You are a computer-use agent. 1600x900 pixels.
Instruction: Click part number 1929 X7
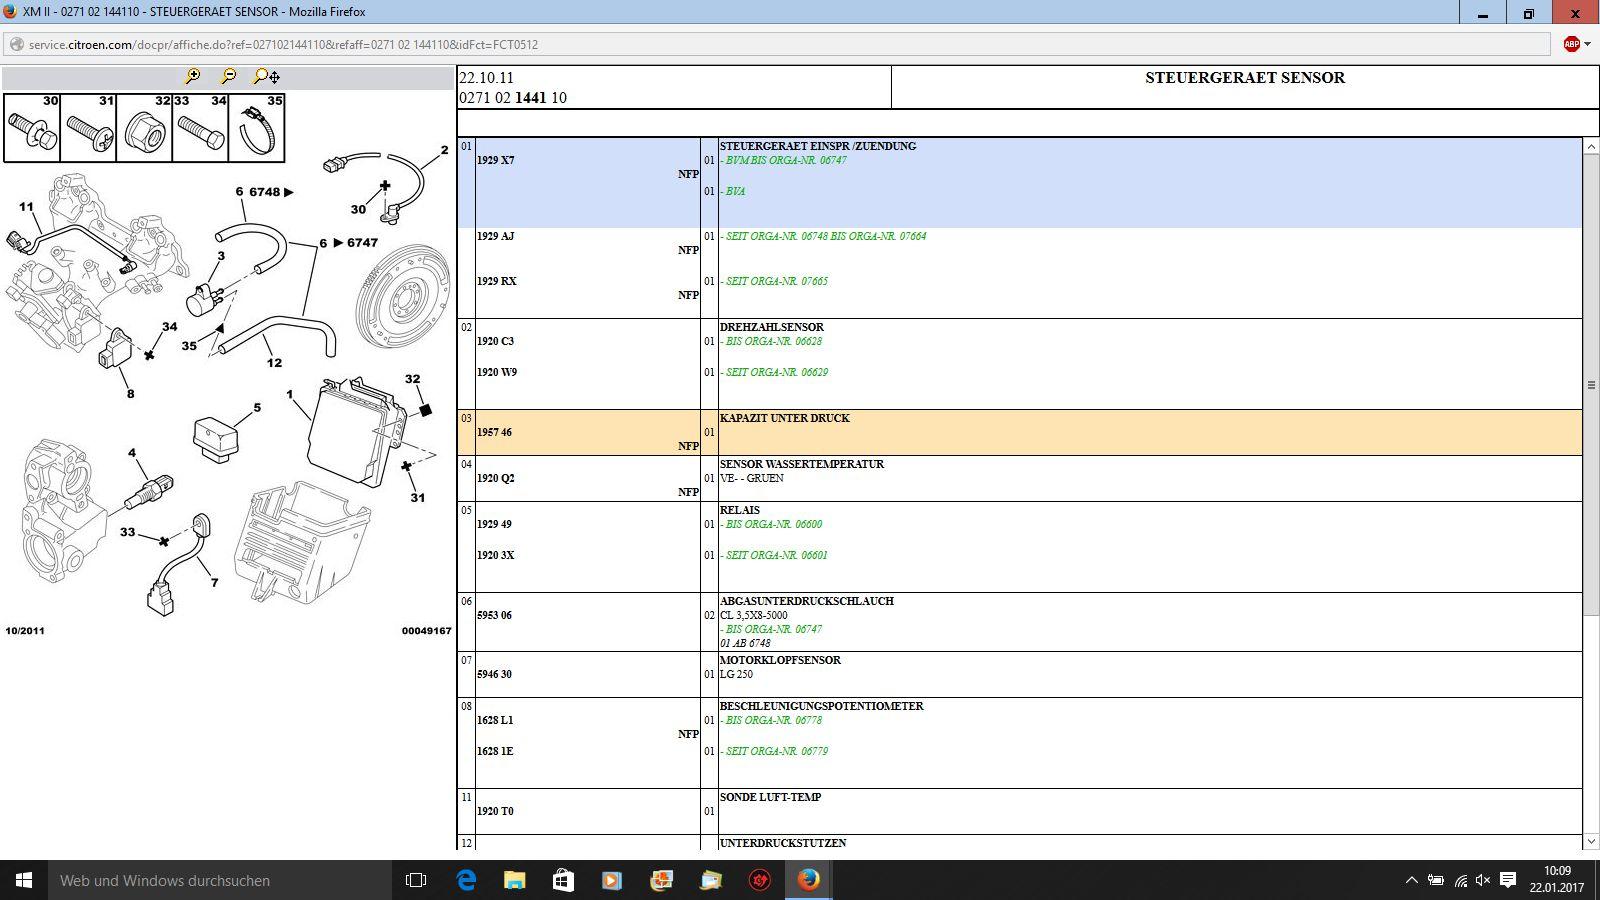point(495,160)
